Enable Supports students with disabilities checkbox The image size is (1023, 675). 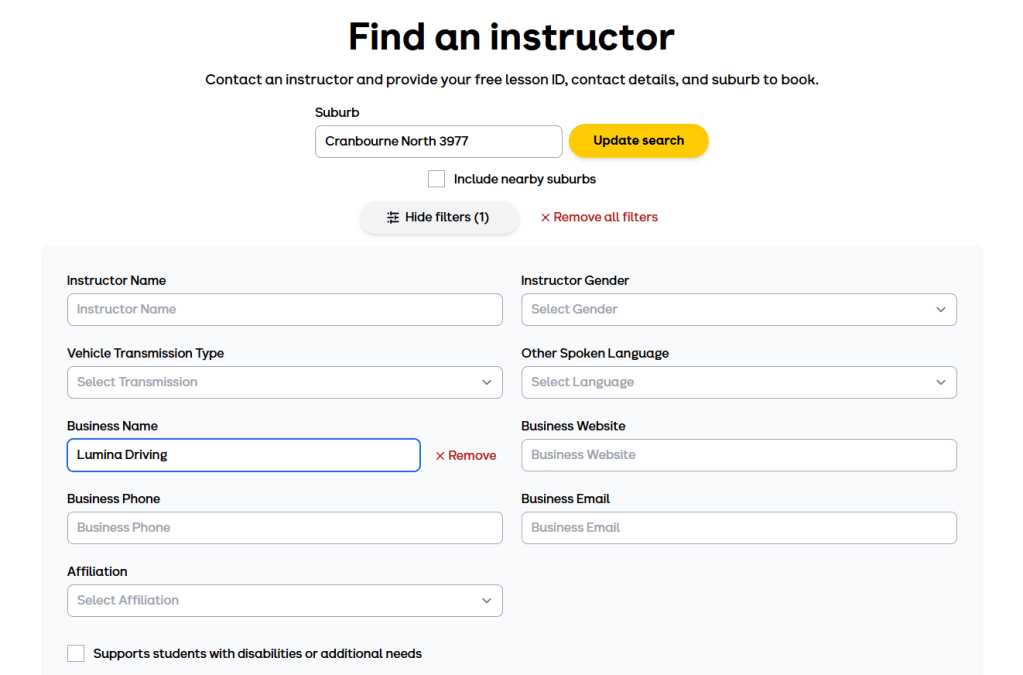76,653
